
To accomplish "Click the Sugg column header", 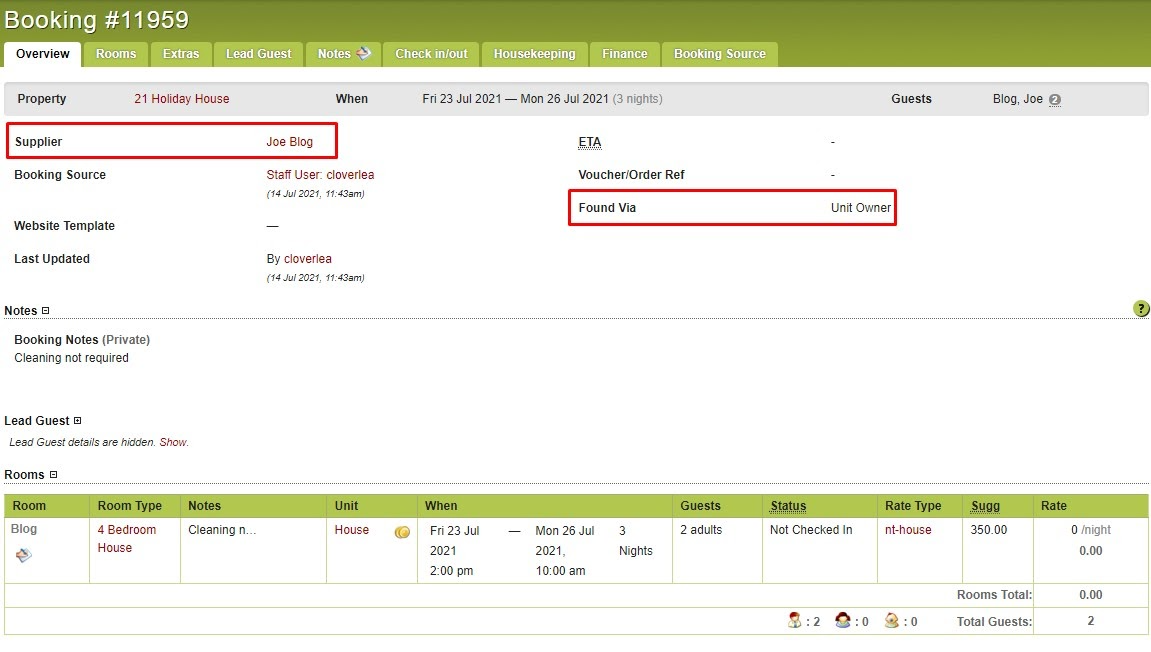I will [x=985, y=505].
